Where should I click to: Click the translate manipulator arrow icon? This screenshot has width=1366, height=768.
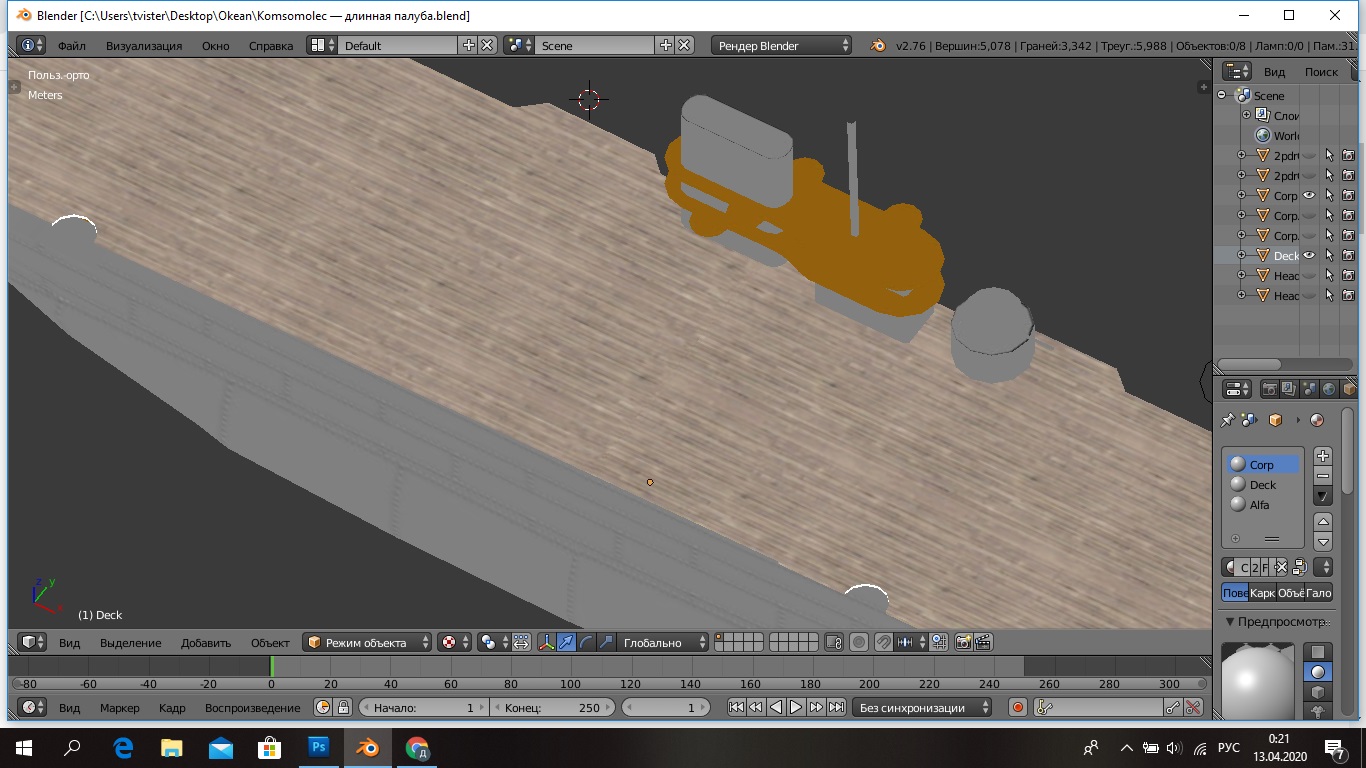[x=567, y=642]
